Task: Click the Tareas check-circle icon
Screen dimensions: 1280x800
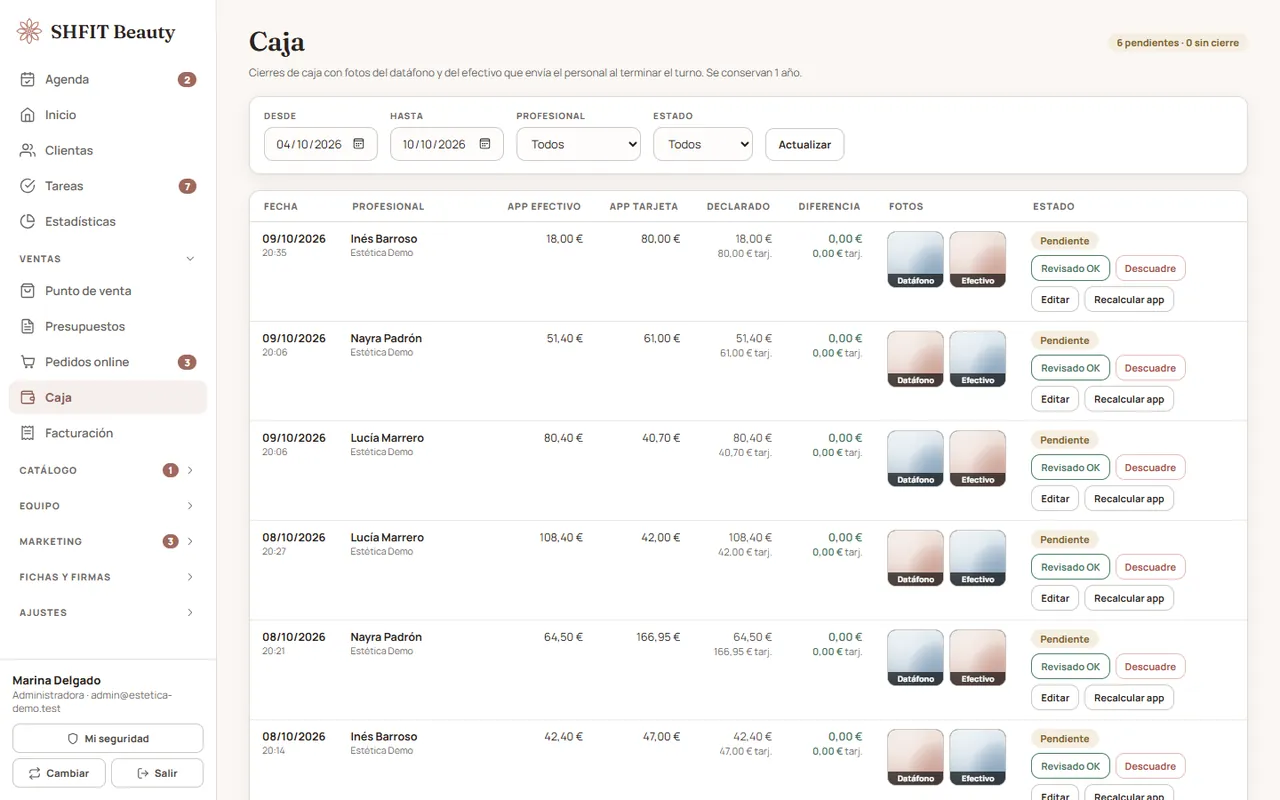Action: coord(28,186)
